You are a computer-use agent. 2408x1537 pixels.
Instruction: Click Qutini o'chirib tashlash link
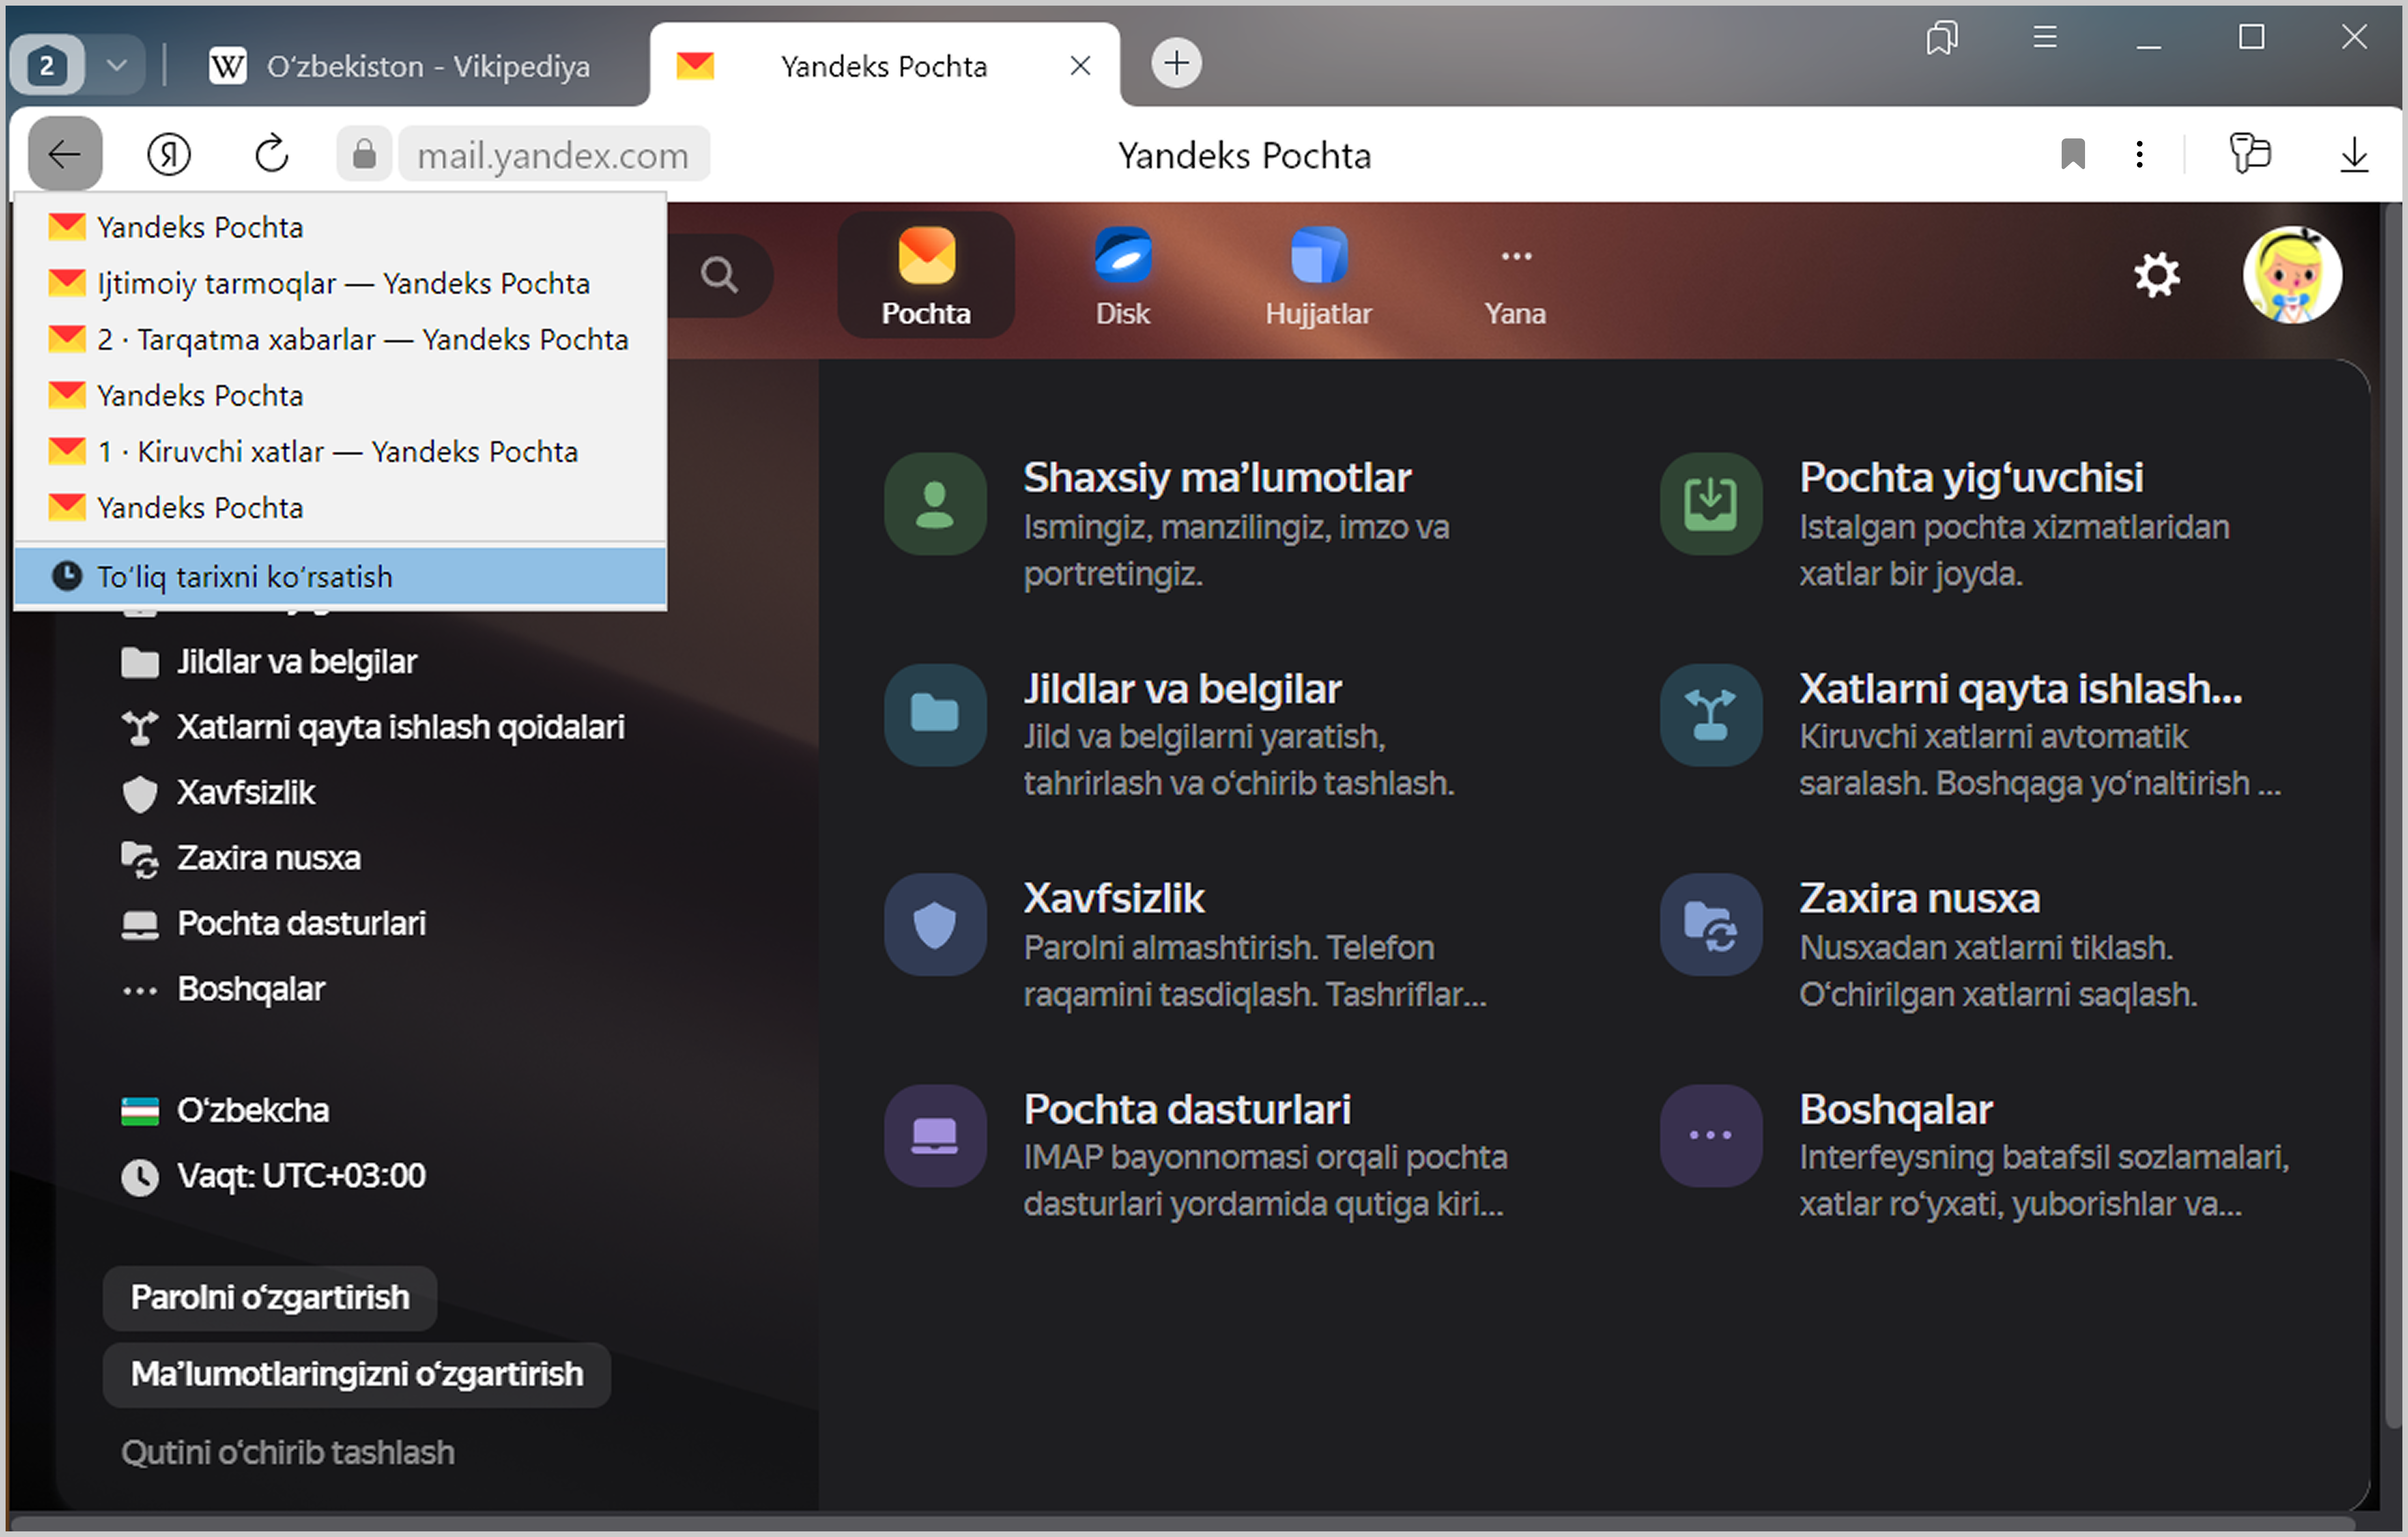288,1452
